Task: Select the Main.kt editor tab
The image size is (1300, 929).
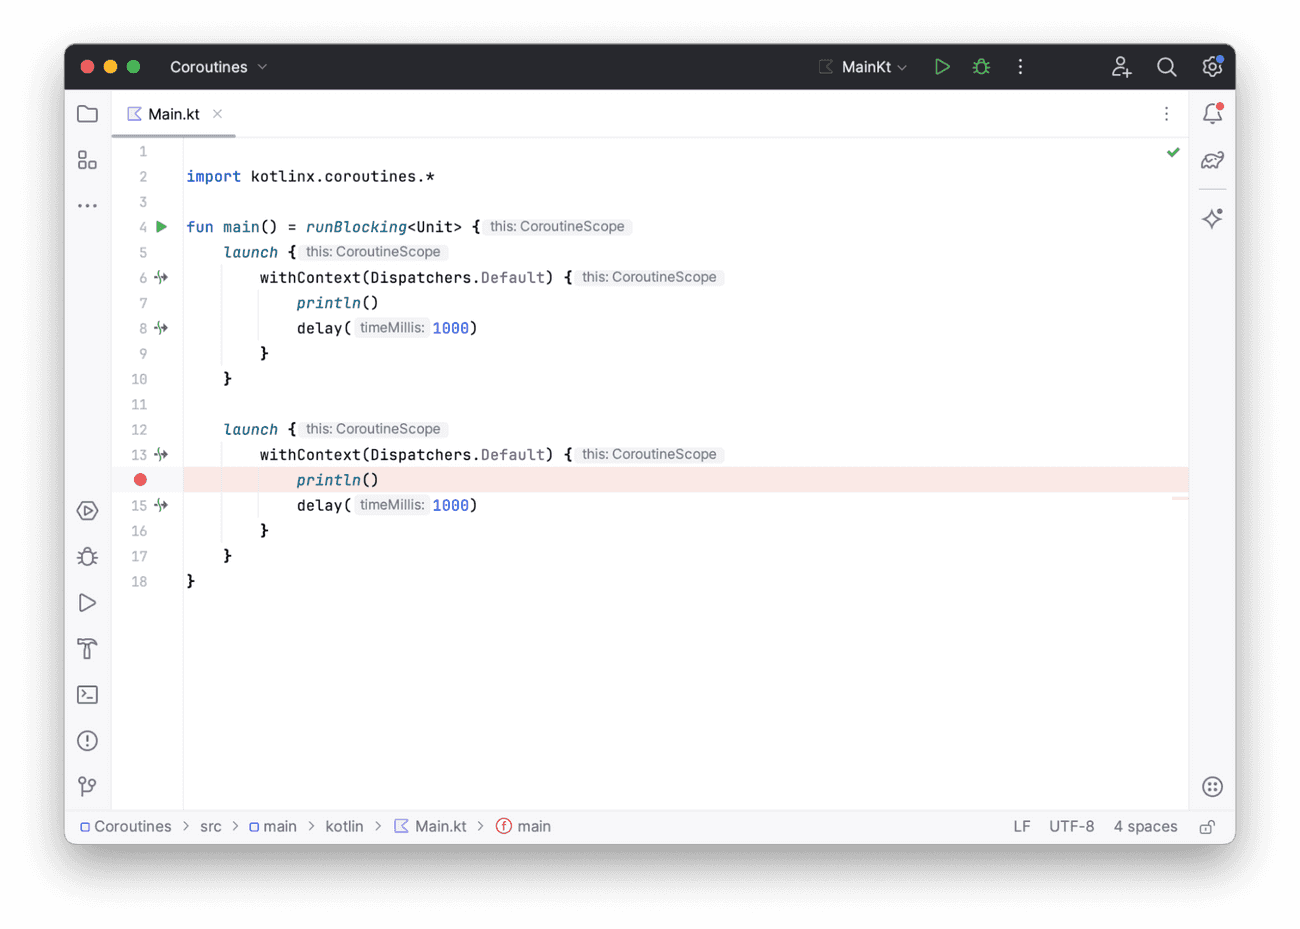Action: [173, 114]
